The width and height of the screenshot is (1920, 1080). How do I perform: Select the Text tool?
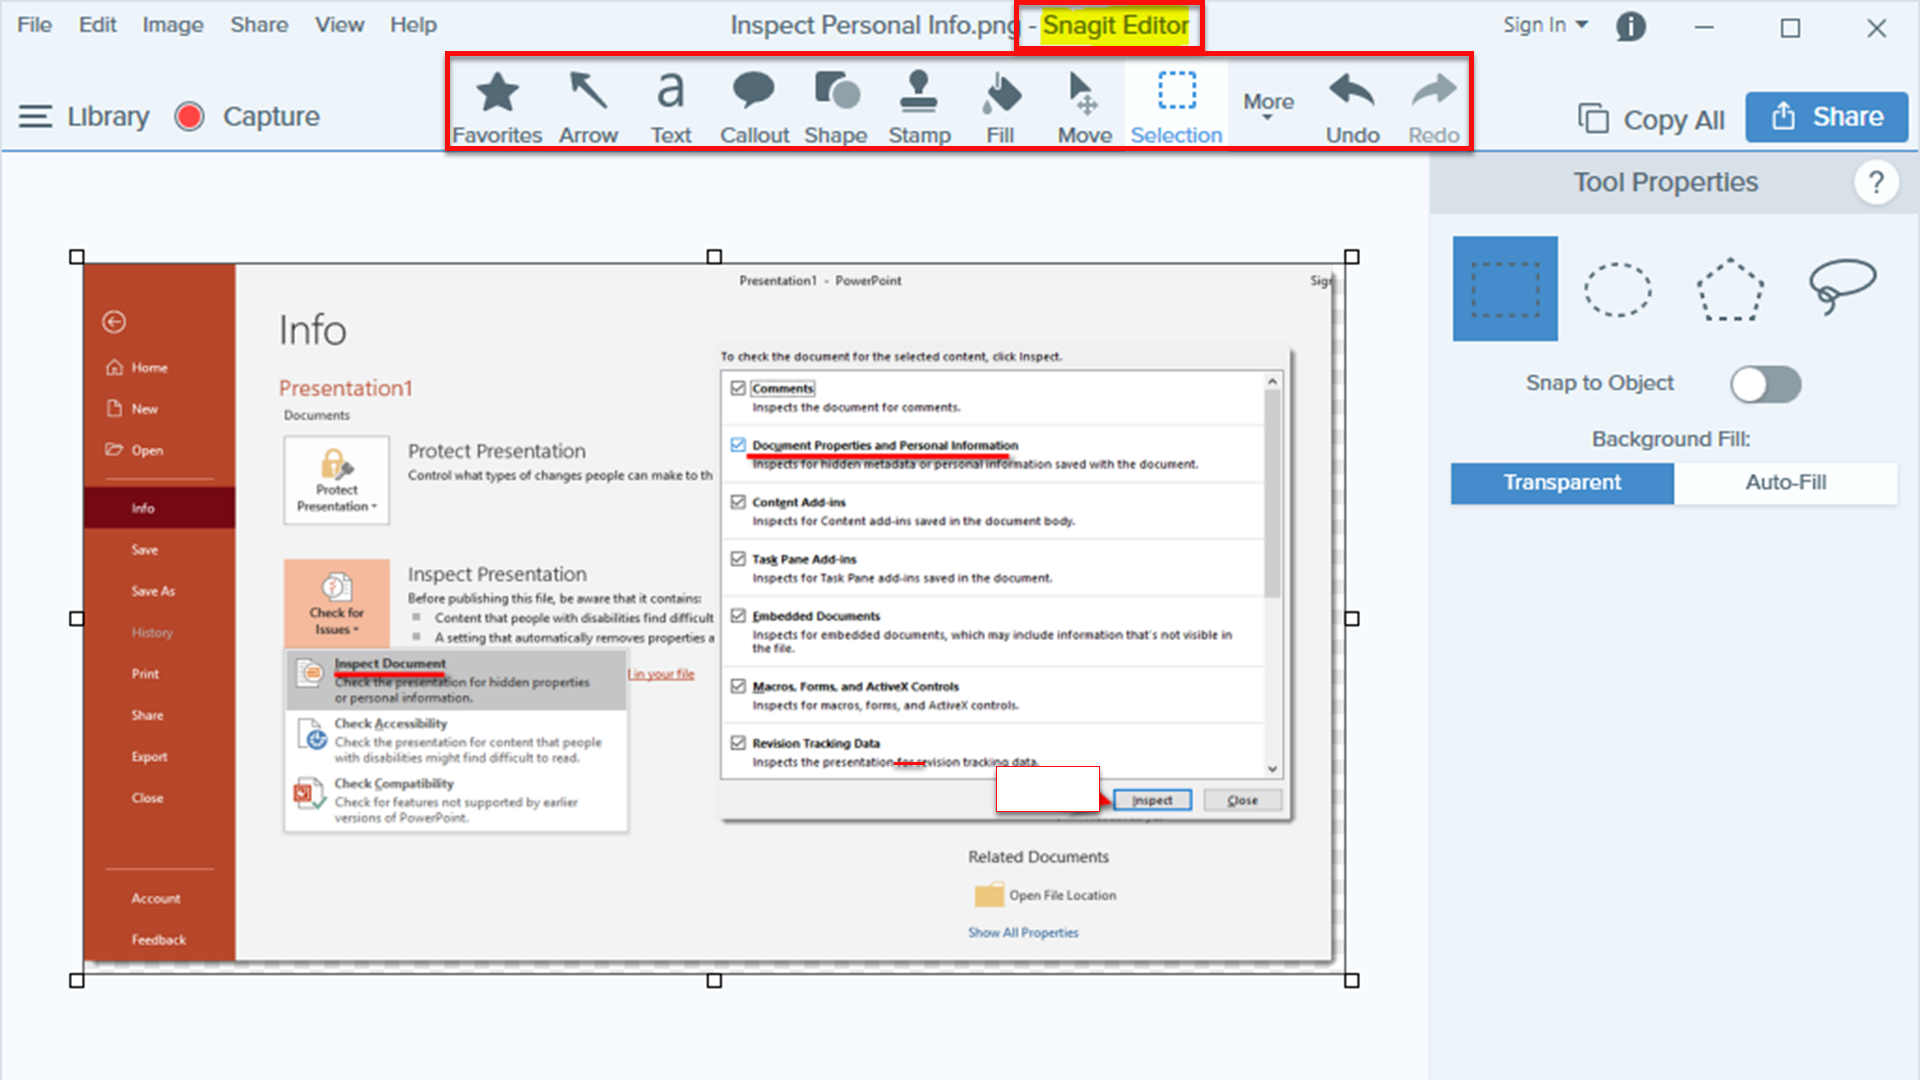tap(671, 105)
